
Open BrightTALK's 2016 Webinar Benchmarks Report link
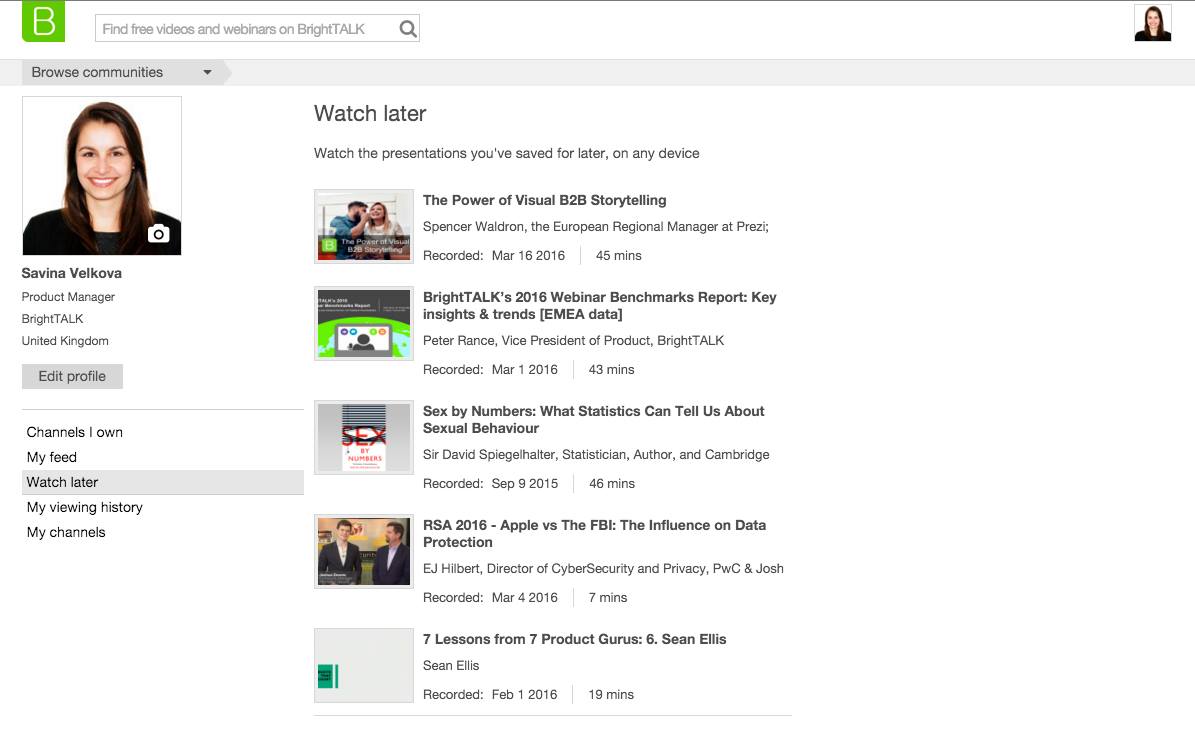tap(599, 306)
